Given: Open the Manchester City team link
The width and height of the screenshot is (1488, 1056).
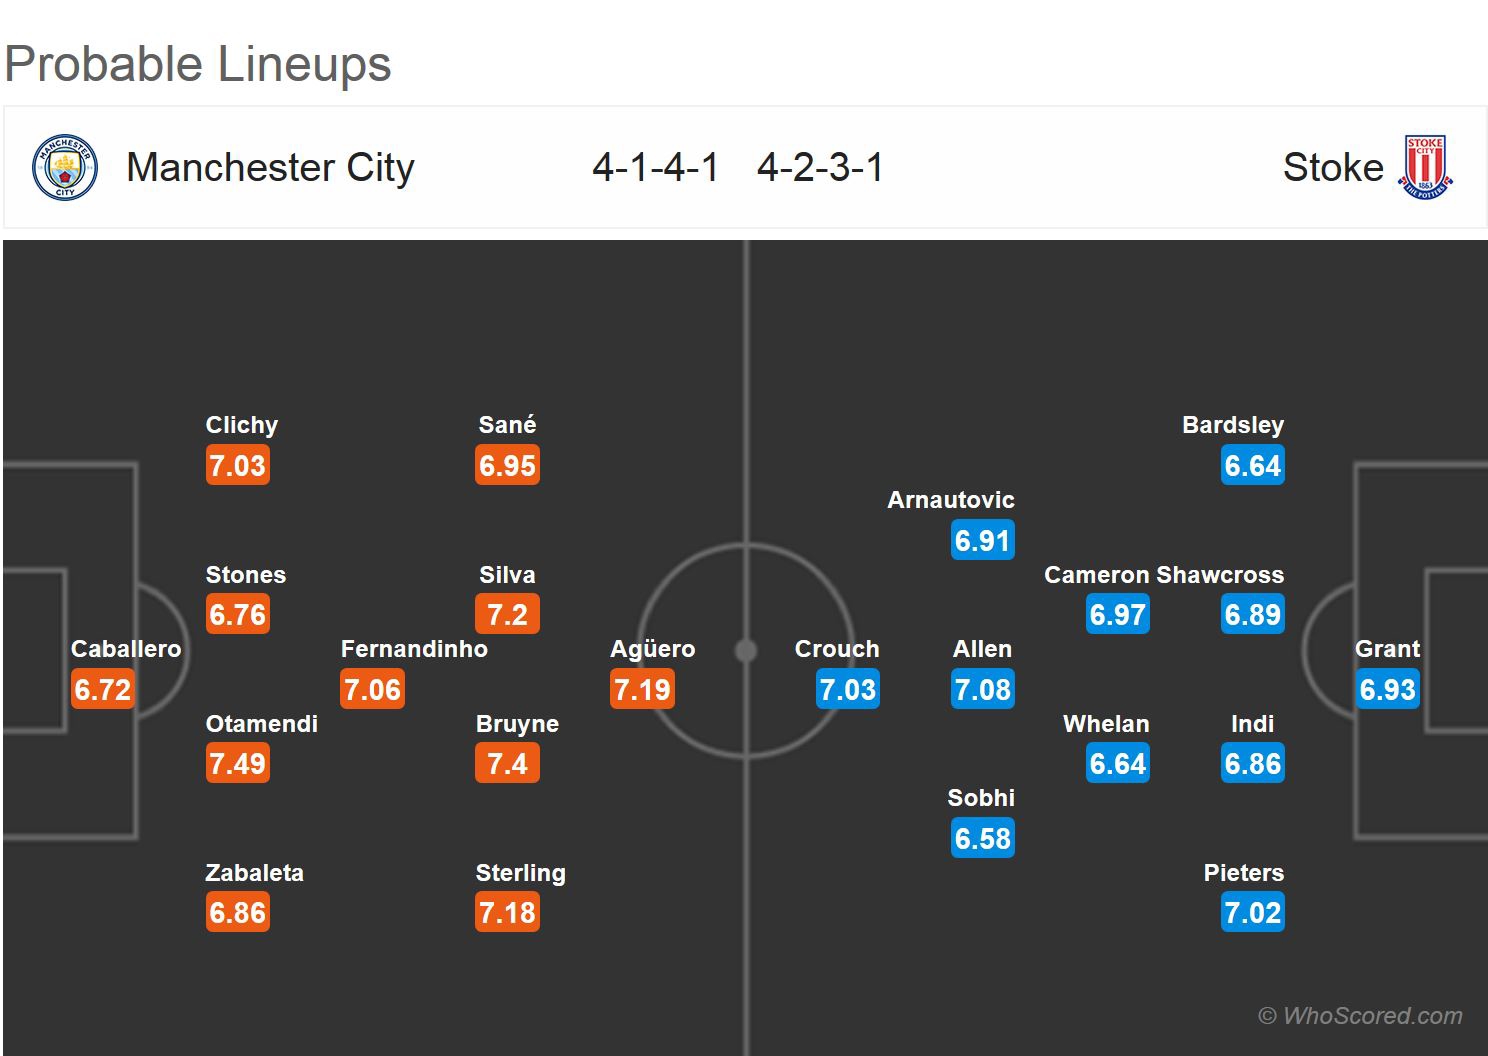Looking at the screenshot, I should (270, 168).
